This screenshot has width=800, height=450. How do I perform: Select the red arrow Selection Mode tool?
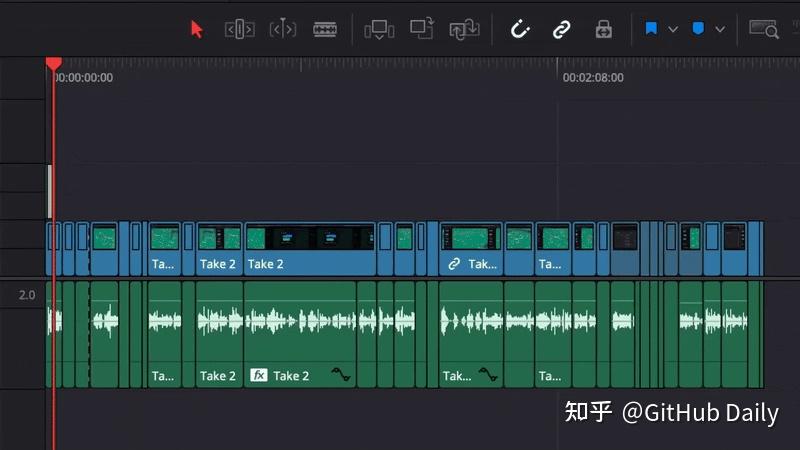point(197,29)
